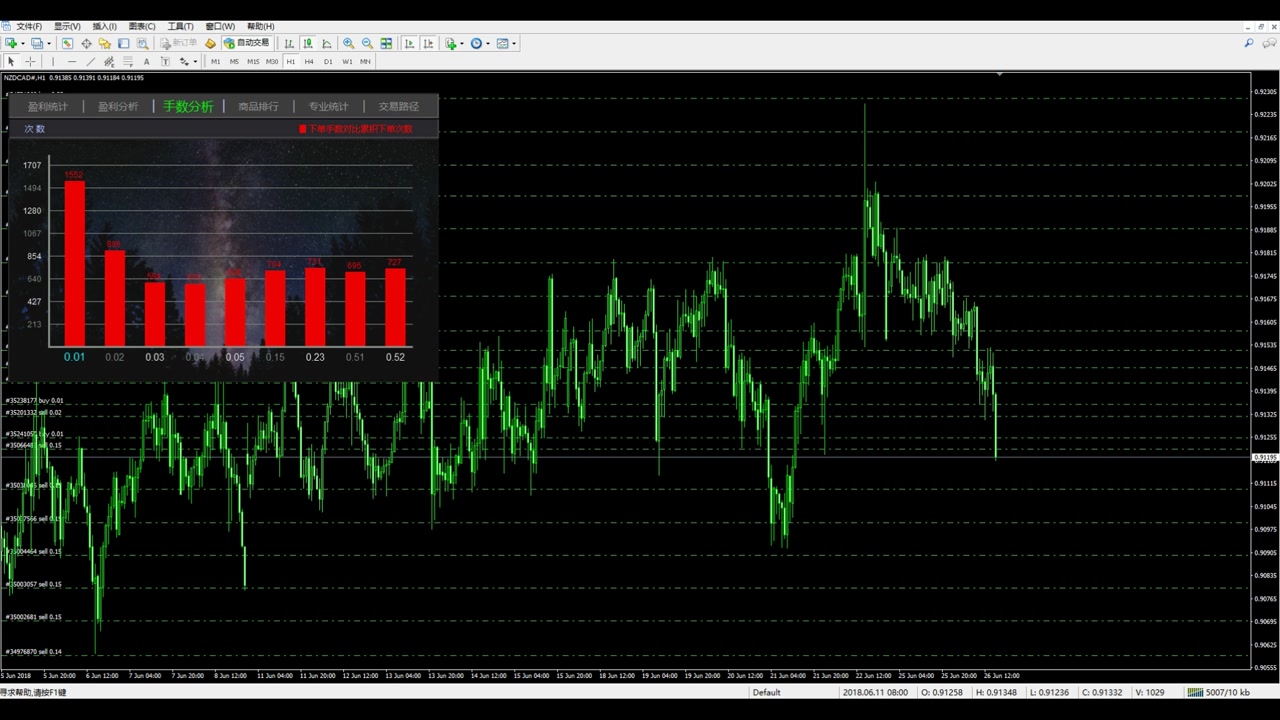Click the red legend color square

tap(303, 129)
